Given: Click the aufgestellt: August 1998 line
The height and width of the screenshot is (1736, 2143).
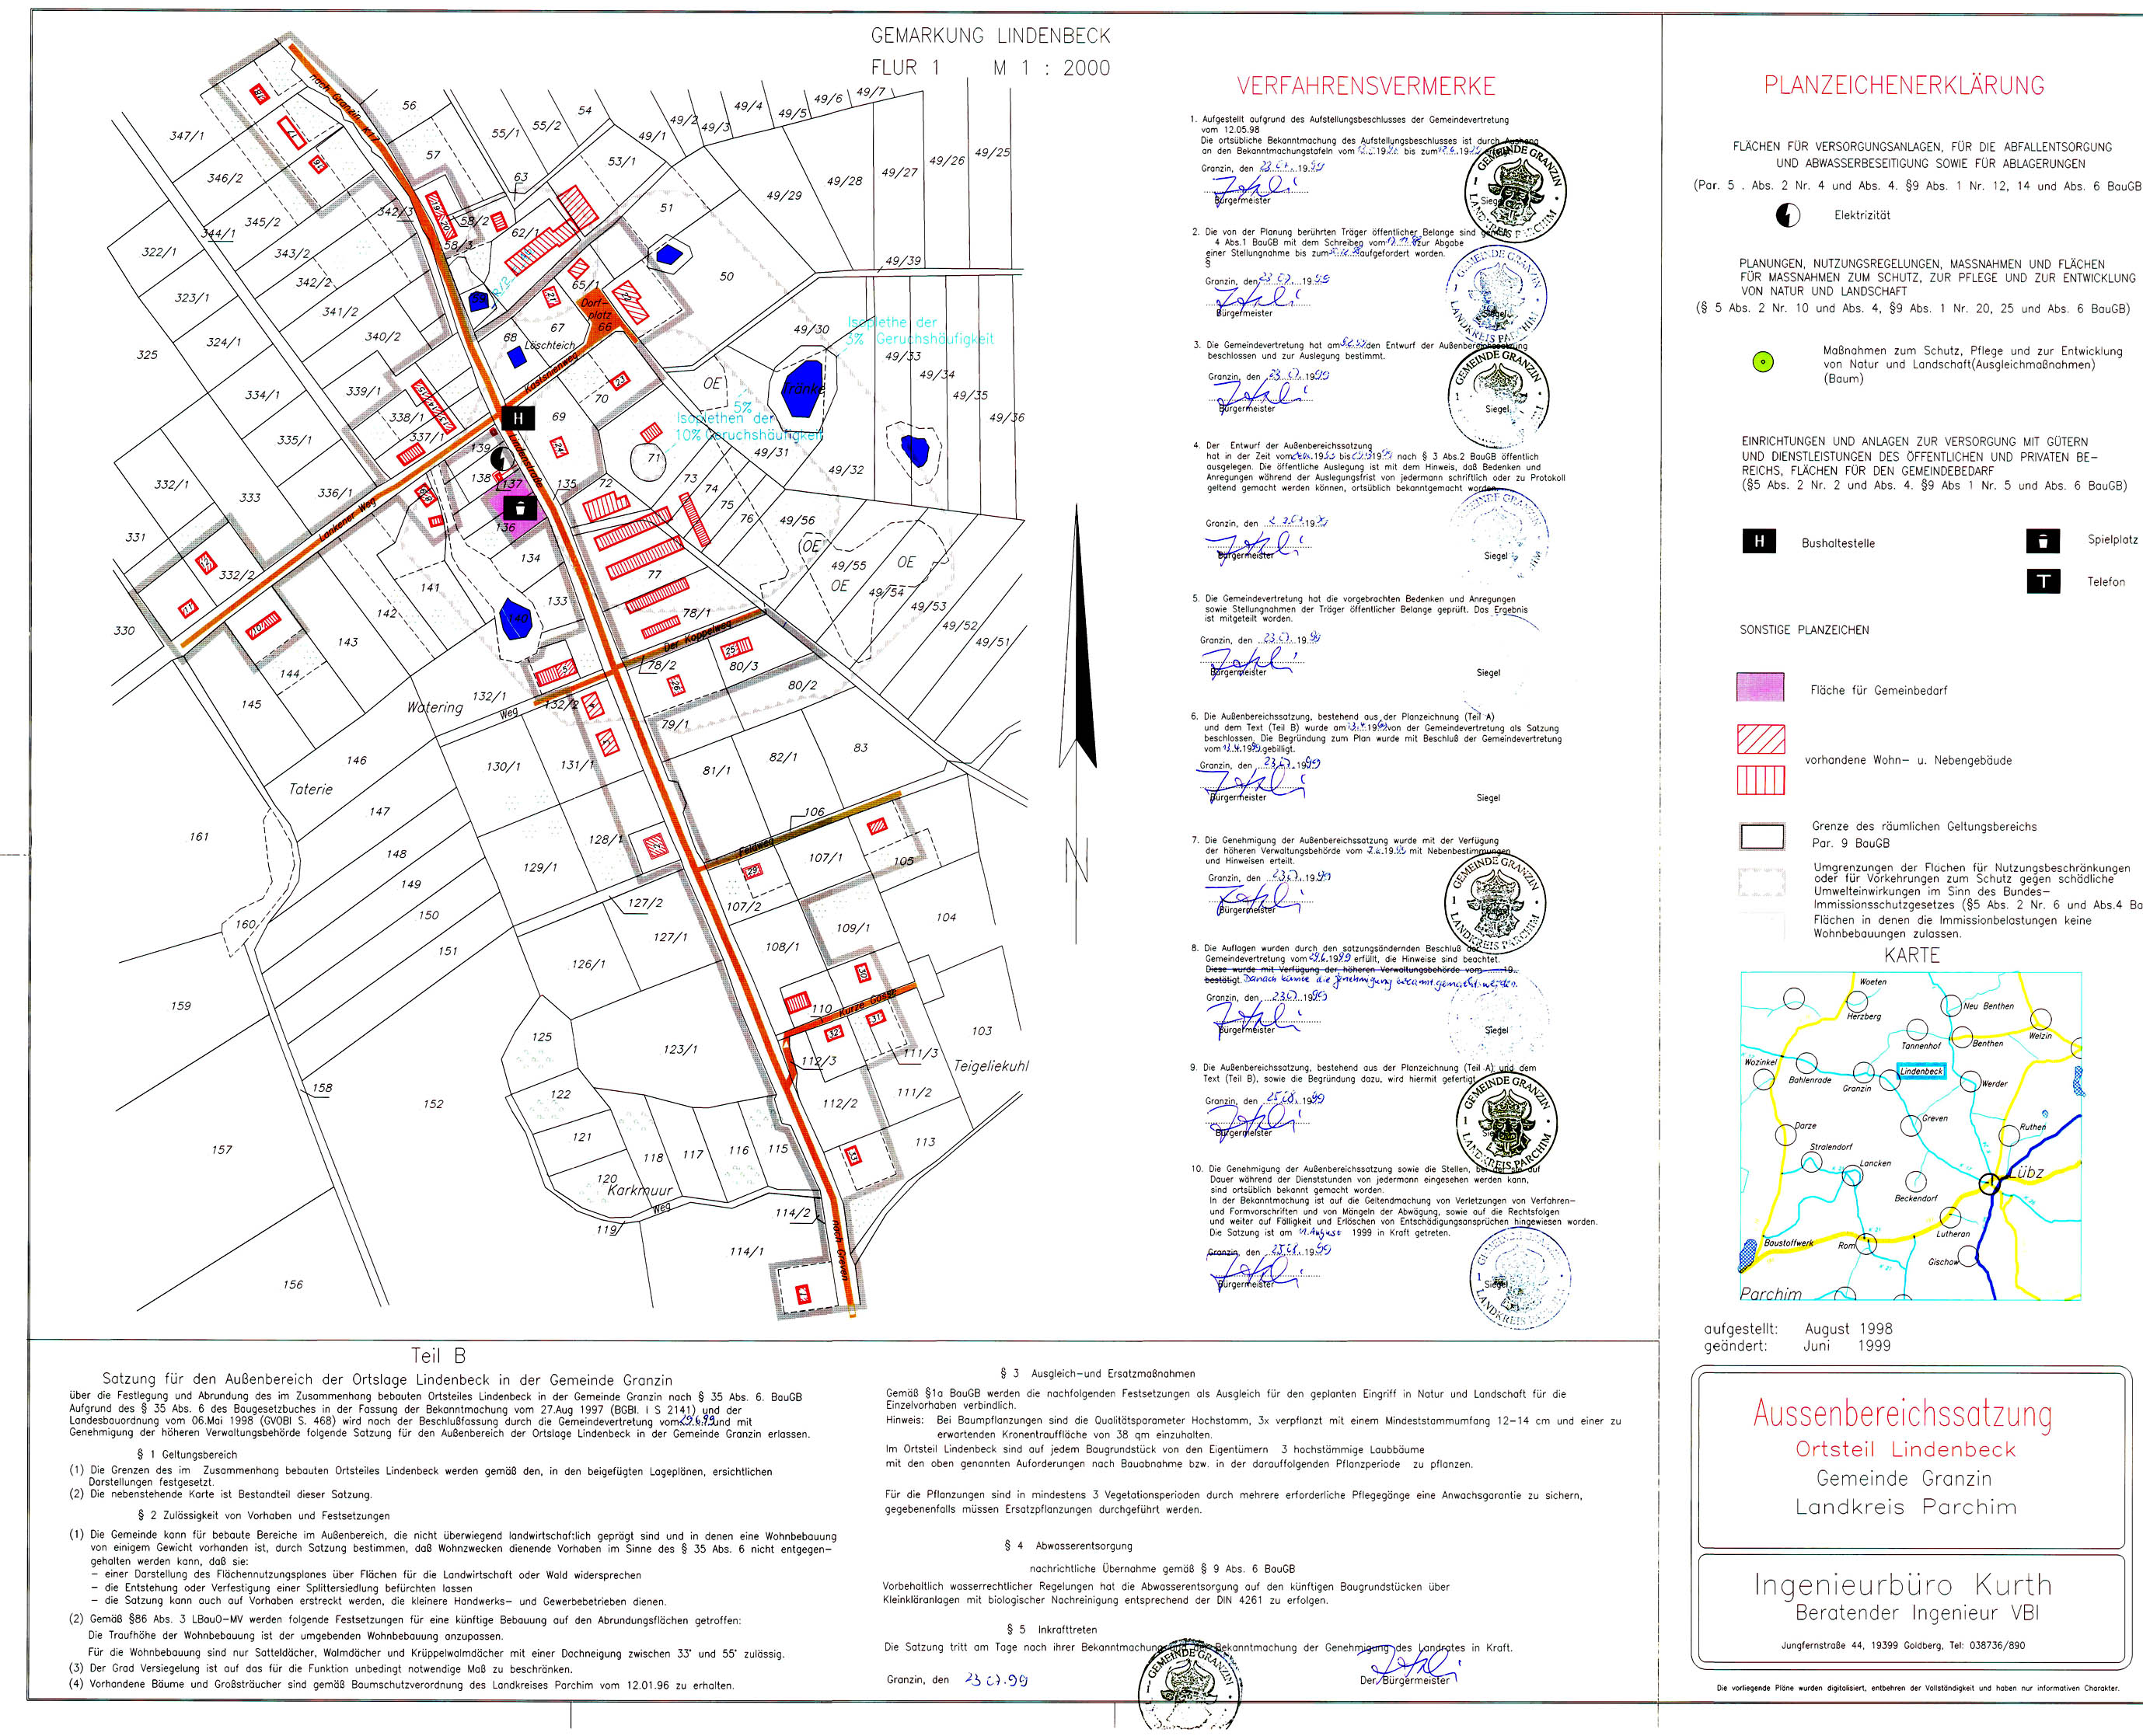Looking at the screenshot, I should click(1798, 1329).
